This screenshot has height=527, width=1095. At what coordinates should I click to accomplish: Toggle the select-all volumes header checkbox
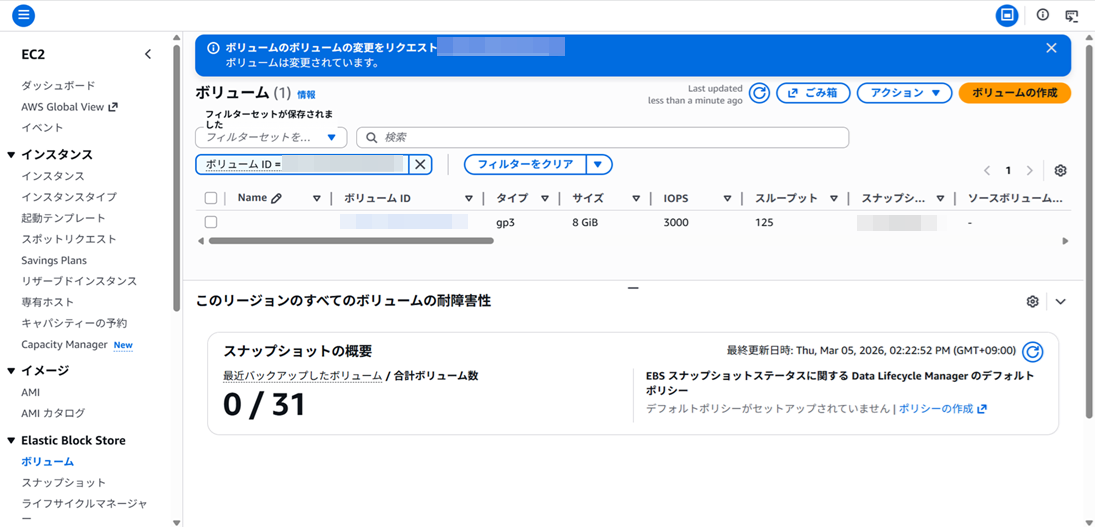pos(211,198)
